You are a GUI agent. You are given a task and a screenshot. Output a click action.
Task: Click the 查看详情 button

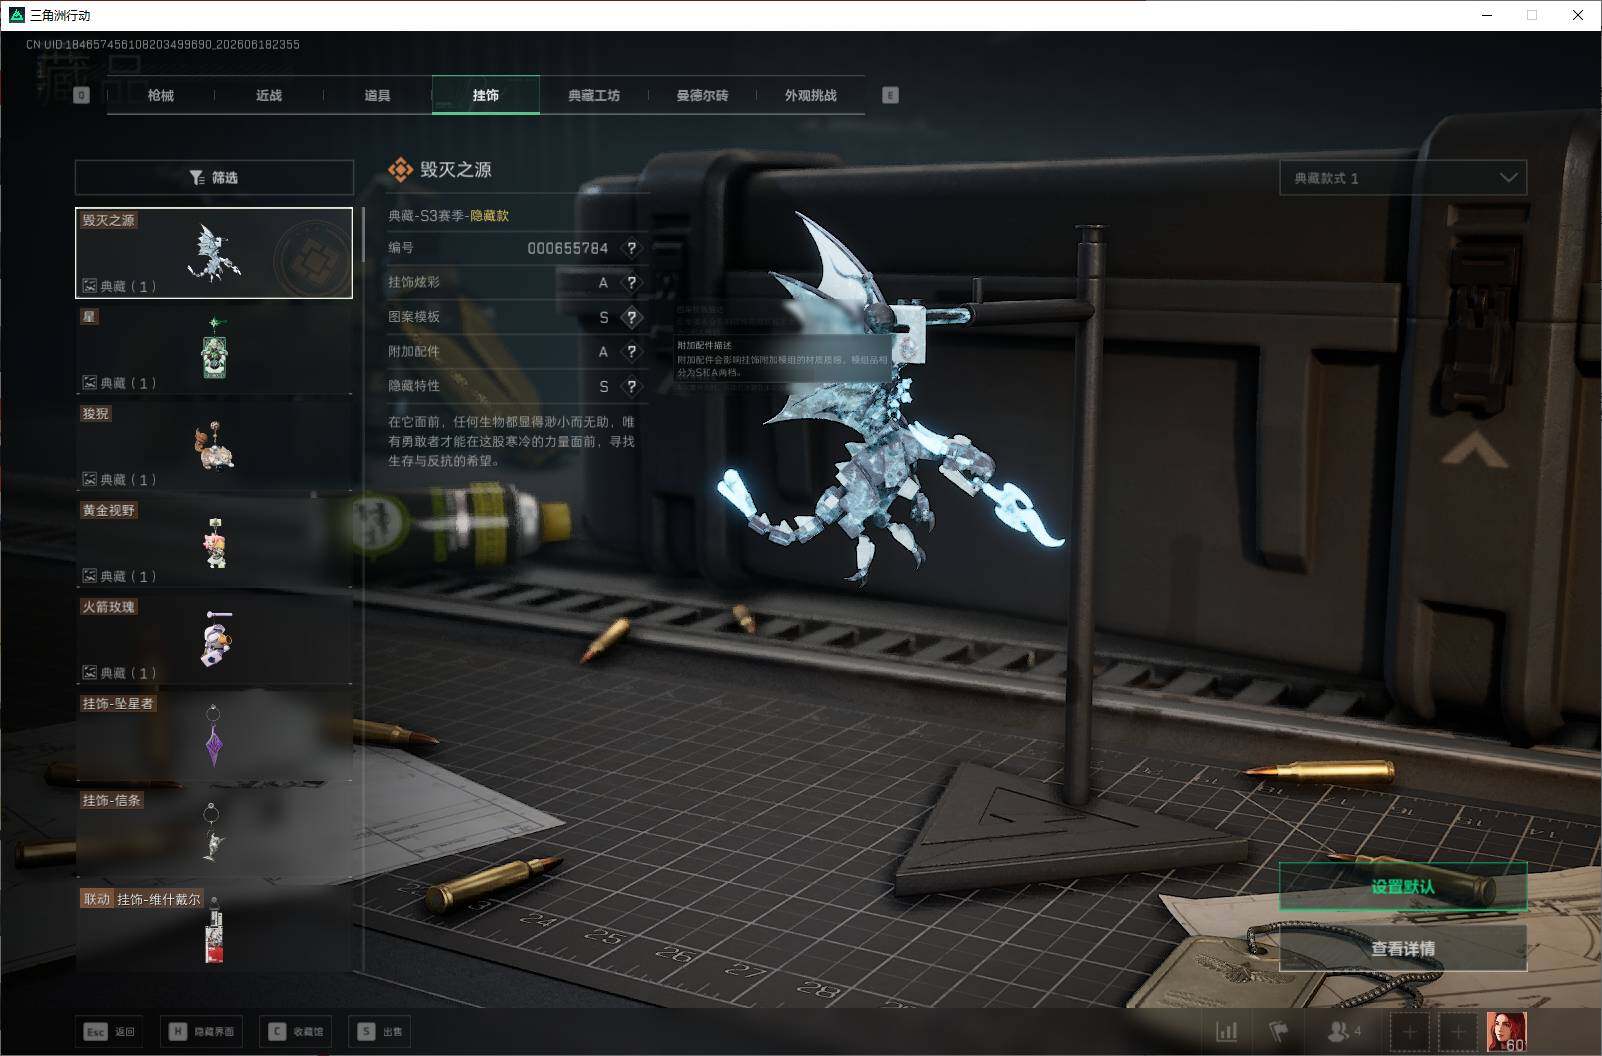1403,948
